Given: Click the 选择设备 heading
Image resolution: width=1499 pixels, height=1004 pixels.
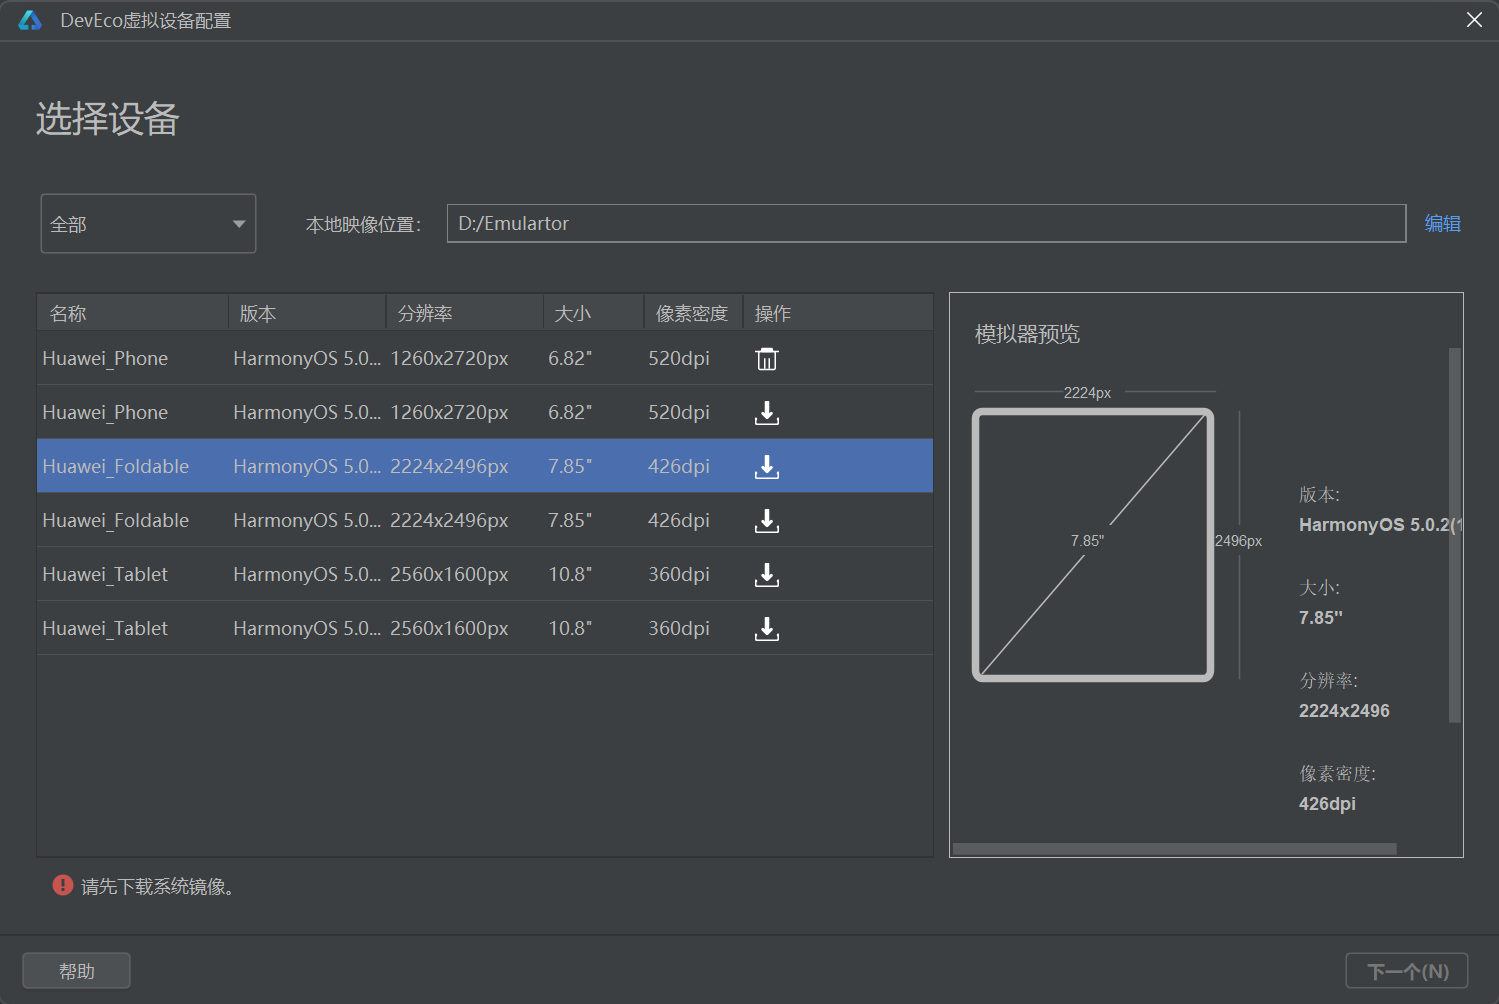Looking at the screenshot, I should click(x=108, y=119).
